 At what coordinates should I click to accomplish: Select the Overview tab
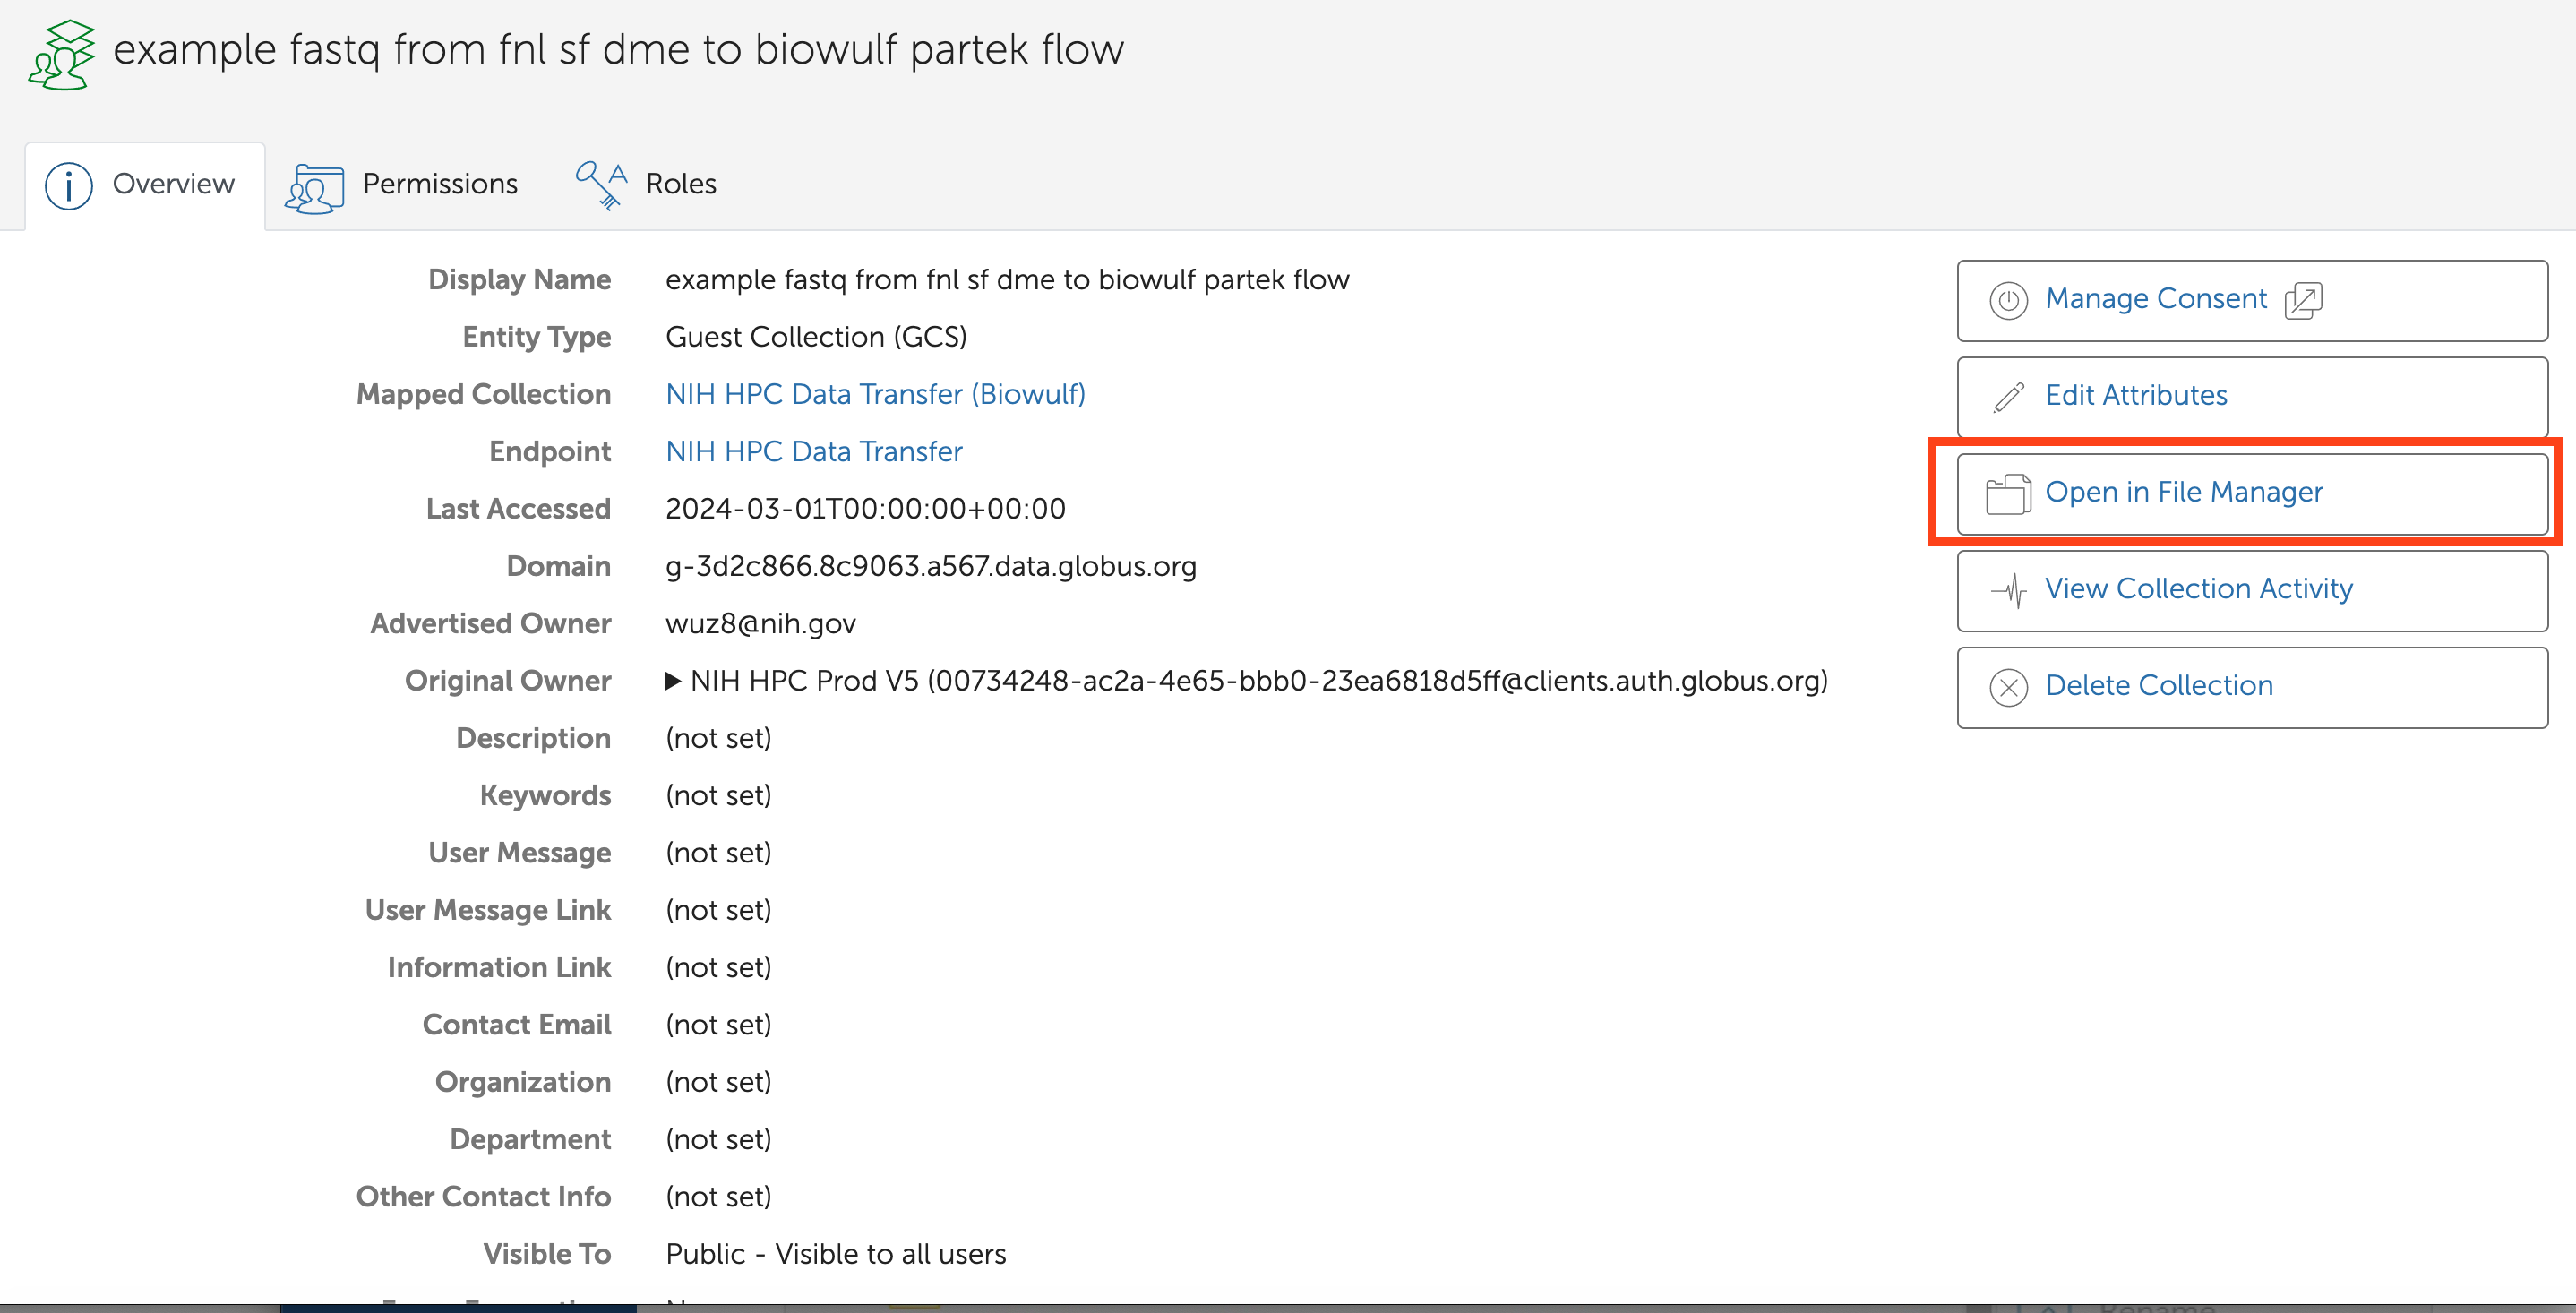point(173,185)
